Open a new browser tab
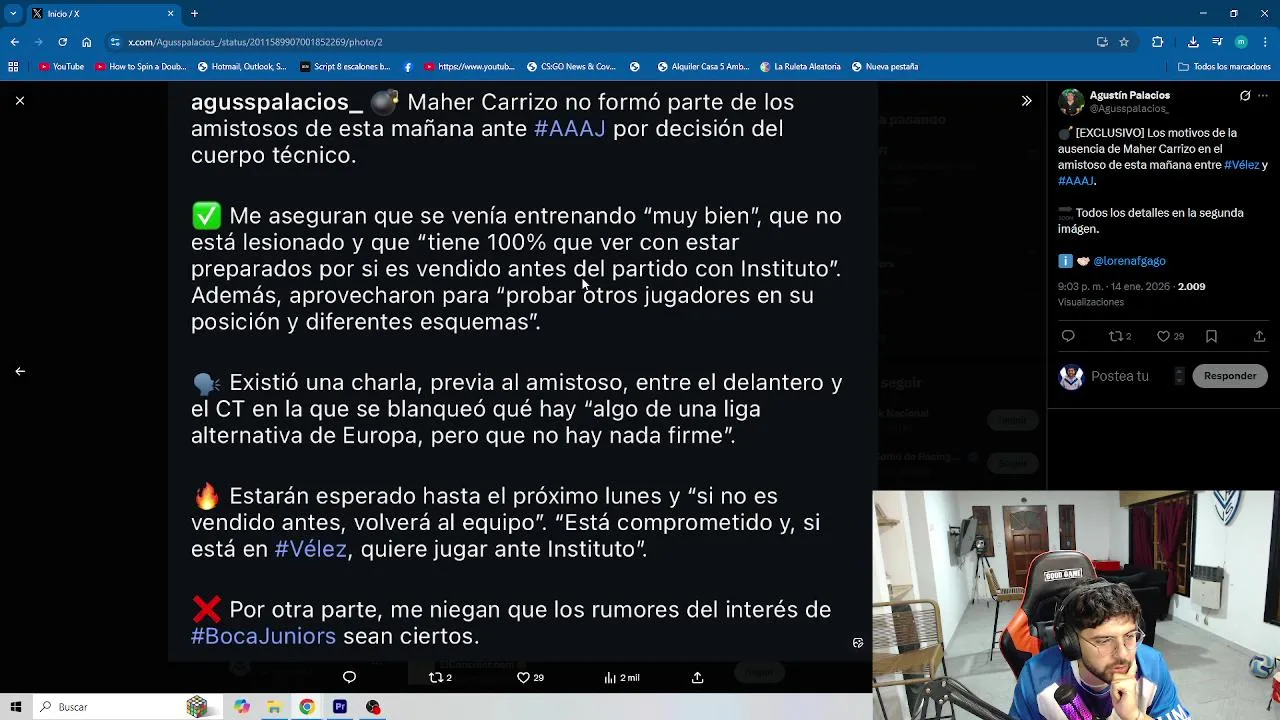The height and width of the screenshot is (720, 1280). point(194,14)
